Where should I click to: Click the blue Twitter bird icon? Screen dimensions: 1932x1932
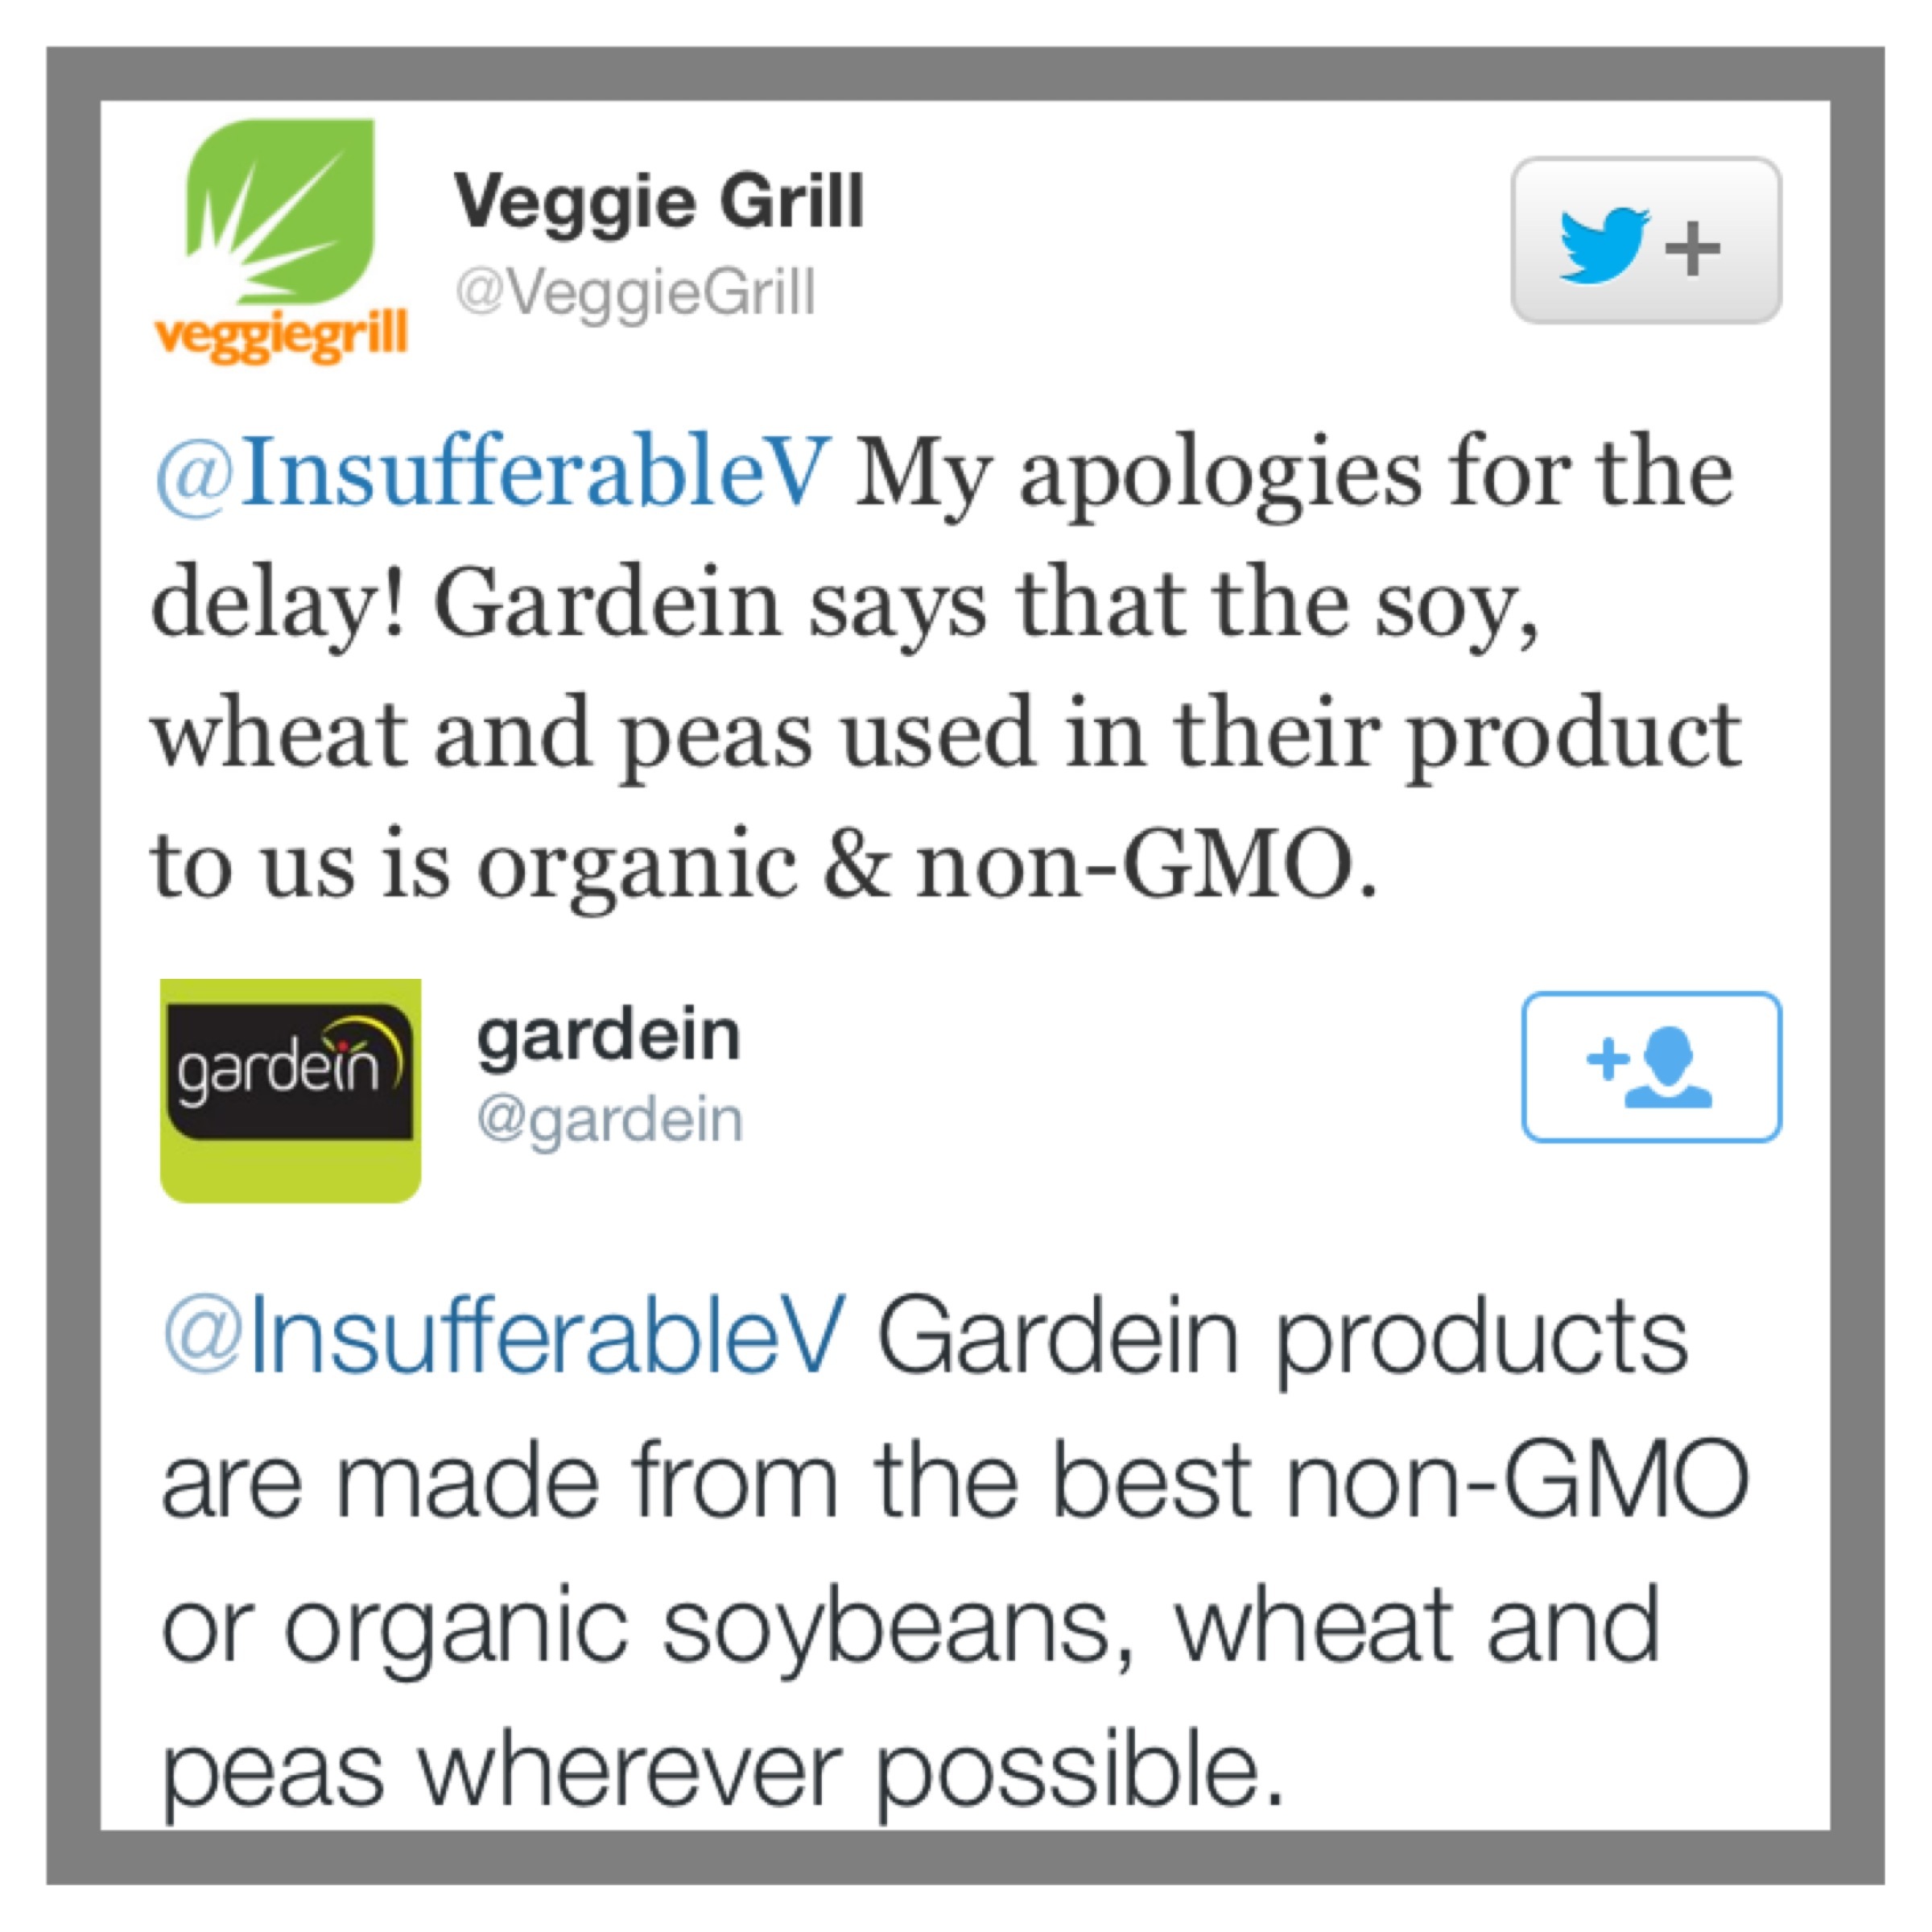1604,246
